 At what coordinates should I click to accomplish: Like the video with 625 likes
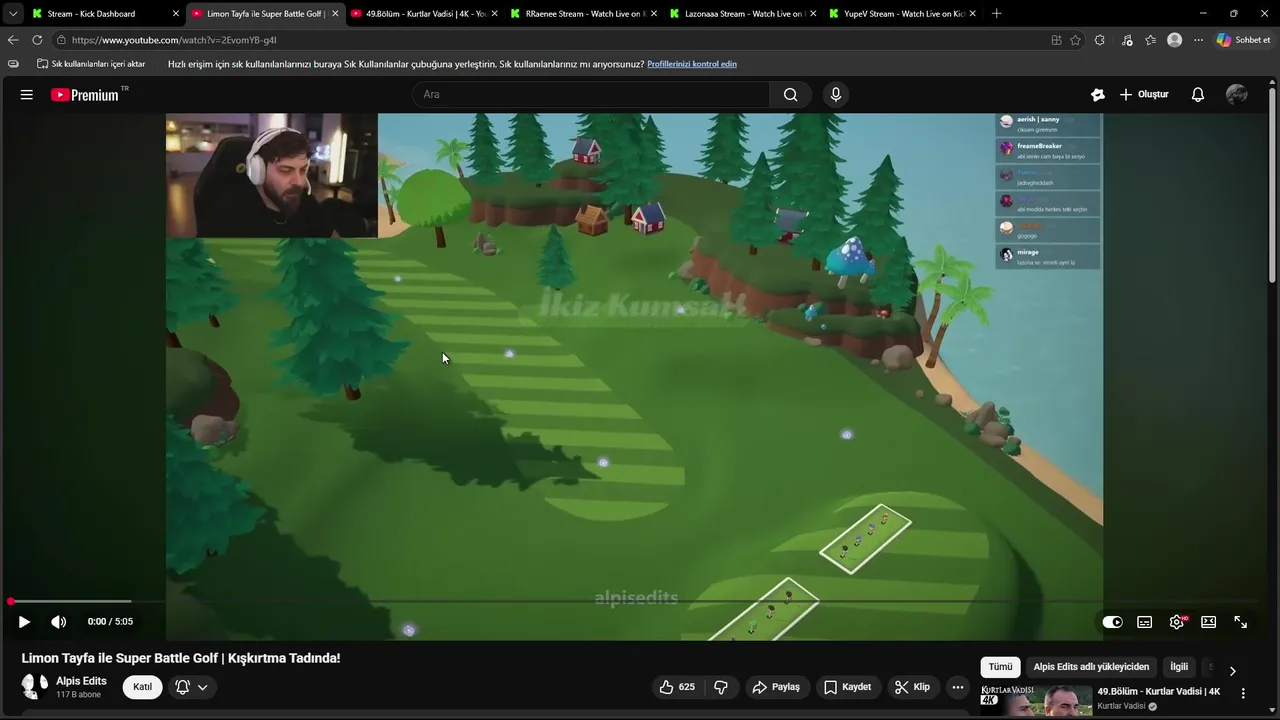(x=677, y=687)
